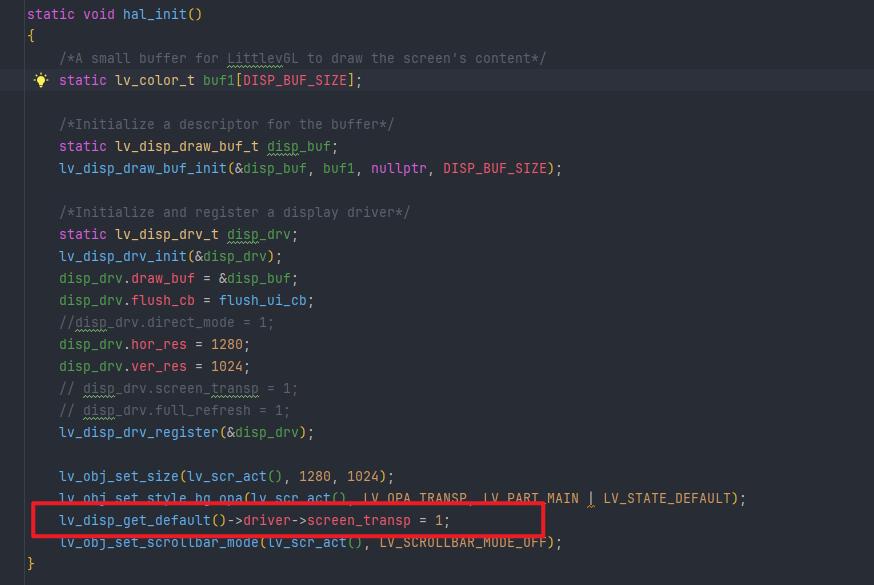
Task: Click lv_disp_get_default function call
Action: [135, 520]
